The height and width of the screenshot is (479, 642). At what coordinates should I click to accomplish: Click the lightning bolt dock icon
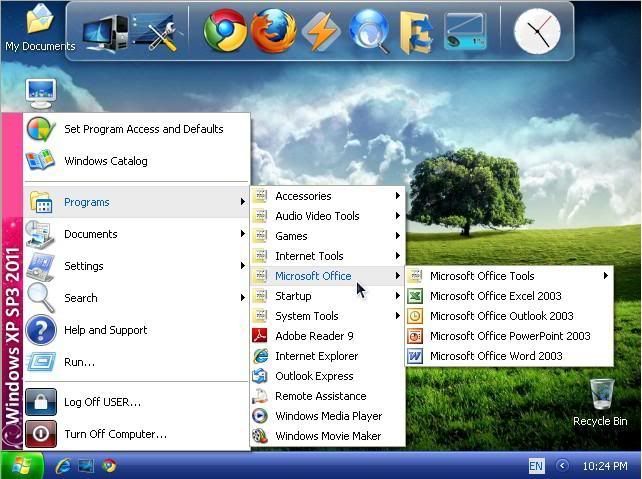[321, 32]
